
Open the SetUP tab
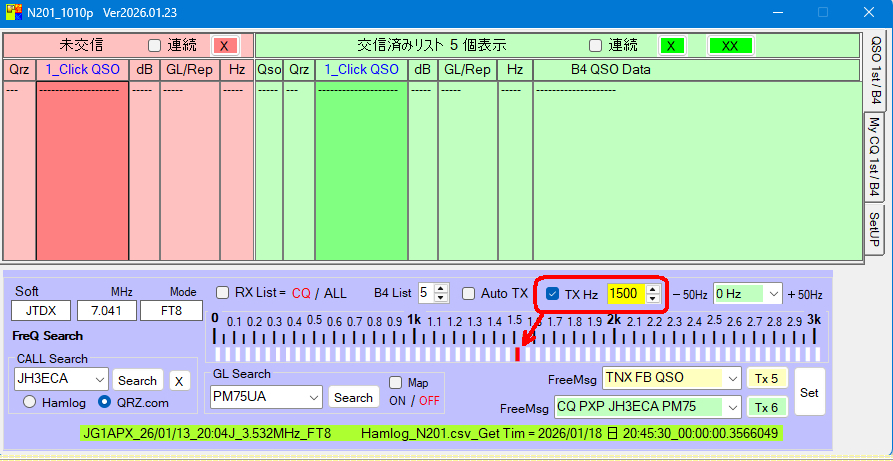[874, 229]
